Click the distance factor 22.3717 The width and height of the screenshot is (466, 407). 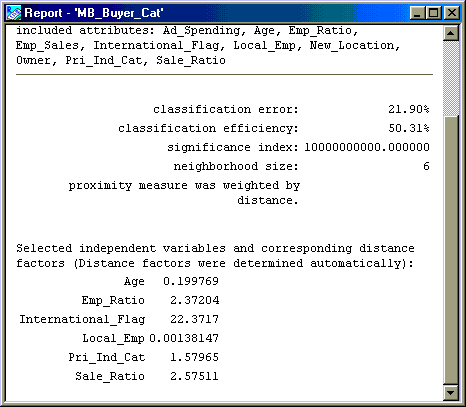[x=195, y=319]
